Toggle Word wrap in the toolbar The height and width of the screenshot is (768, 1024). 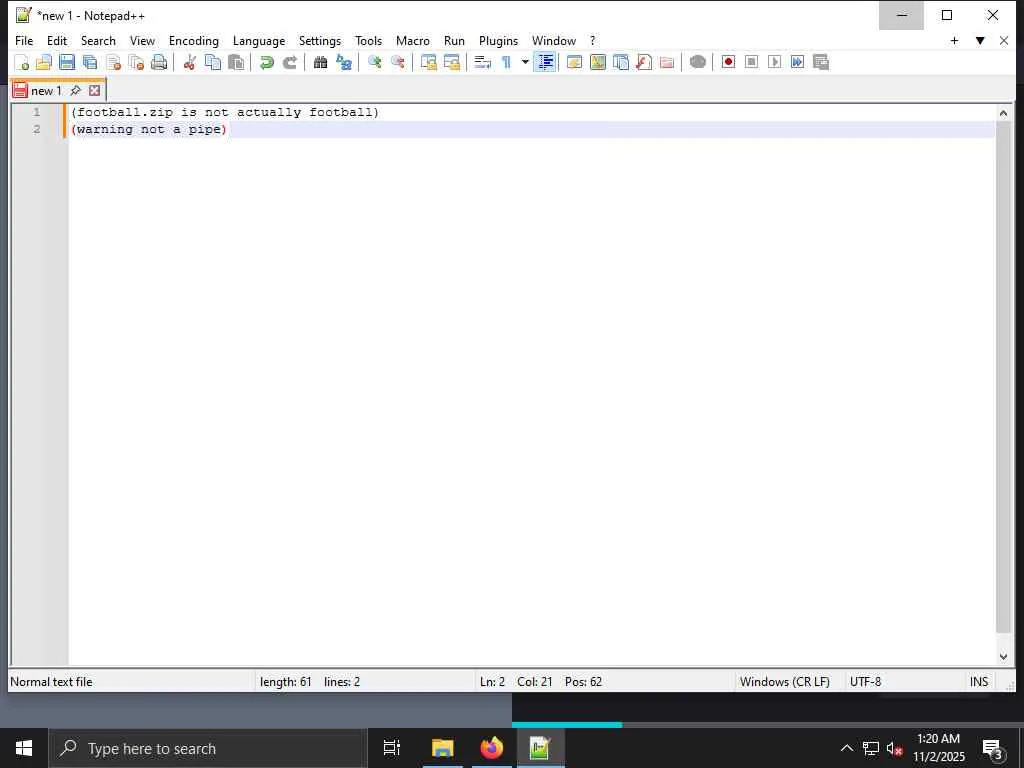pyautogui.click(x=483, y=62)
